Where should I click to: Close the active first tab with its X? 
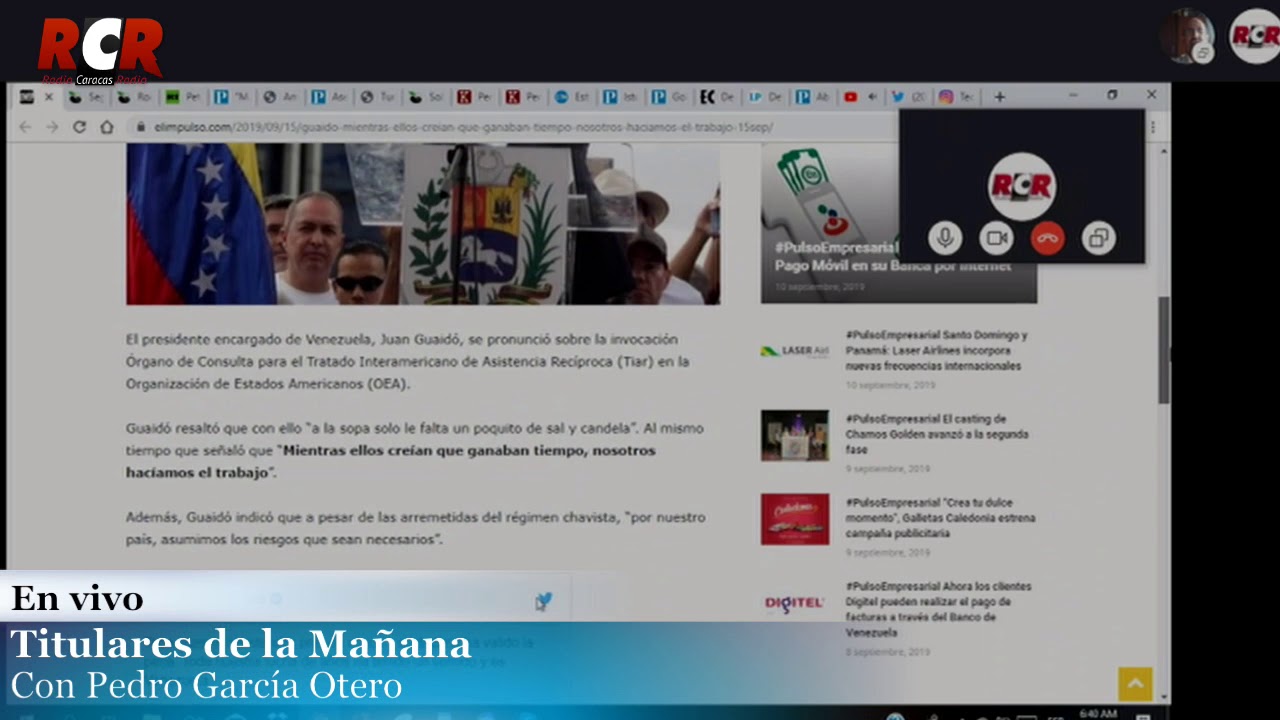pyautogui.click(x=48, y=97)
